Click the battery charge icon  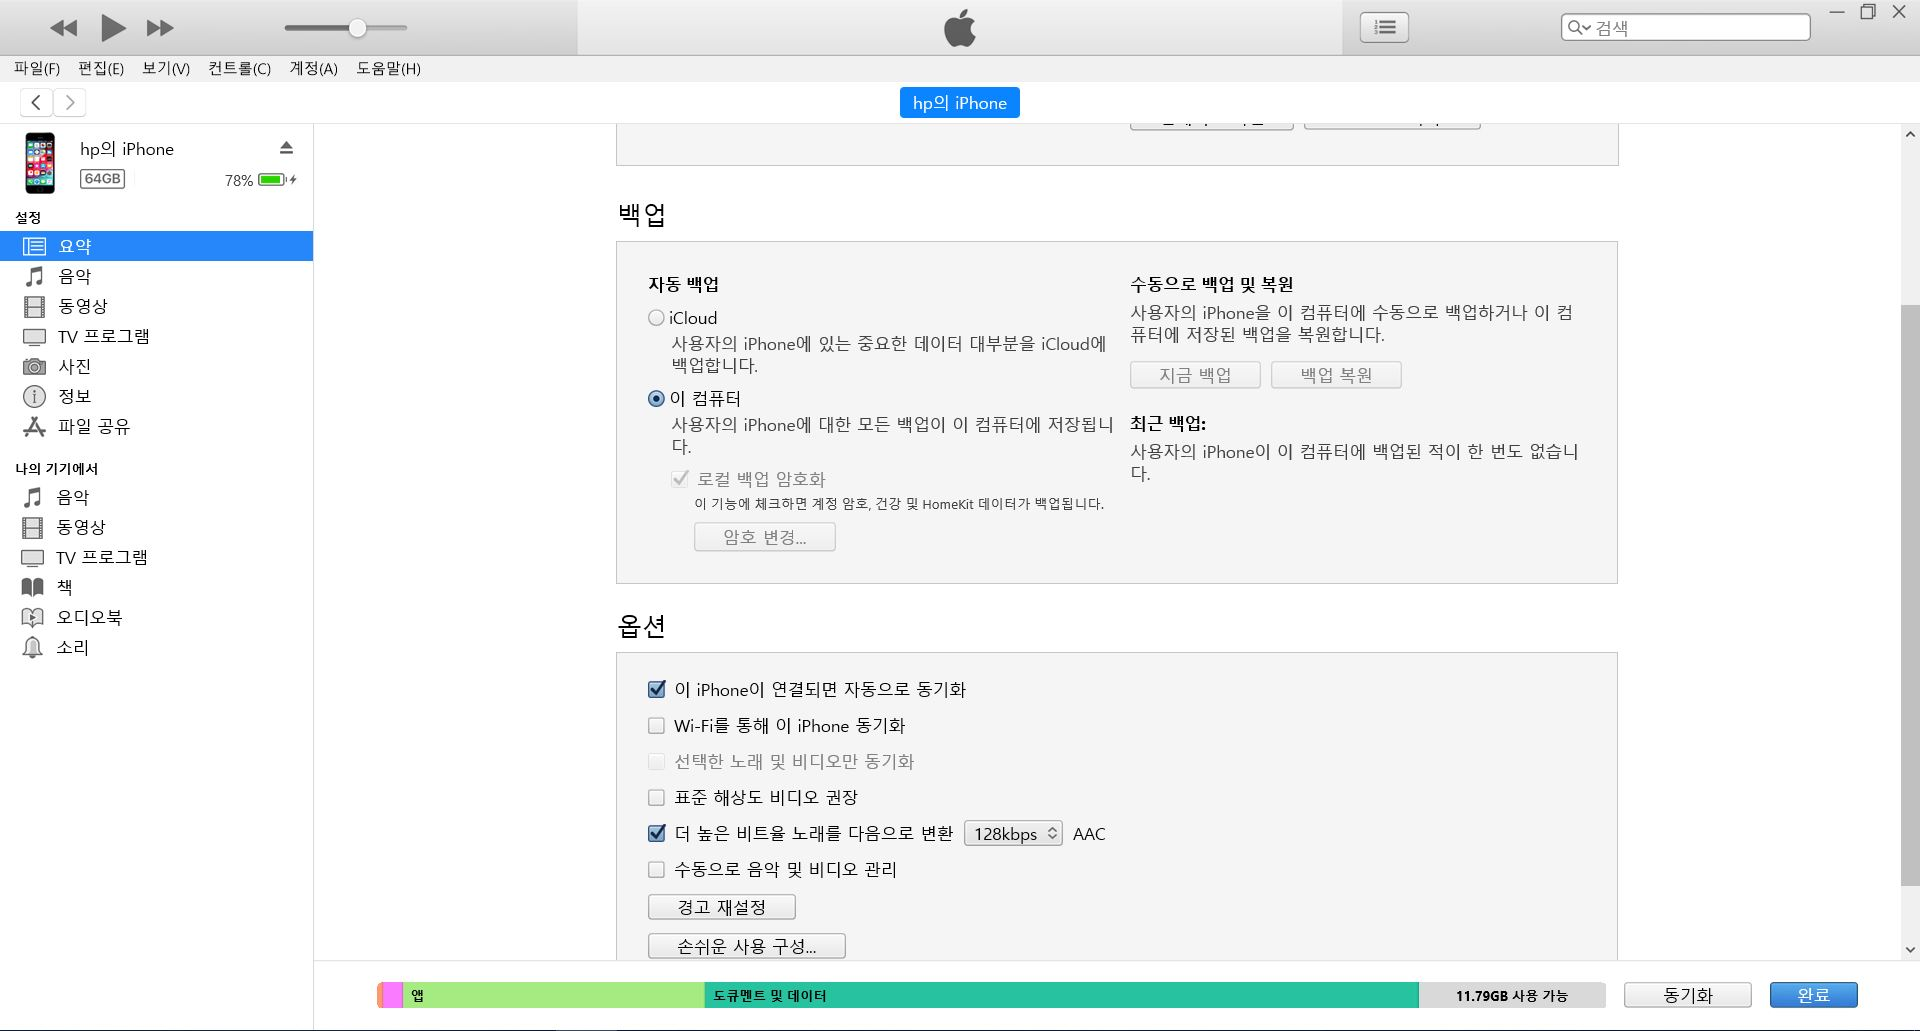[x=275, y=180]
